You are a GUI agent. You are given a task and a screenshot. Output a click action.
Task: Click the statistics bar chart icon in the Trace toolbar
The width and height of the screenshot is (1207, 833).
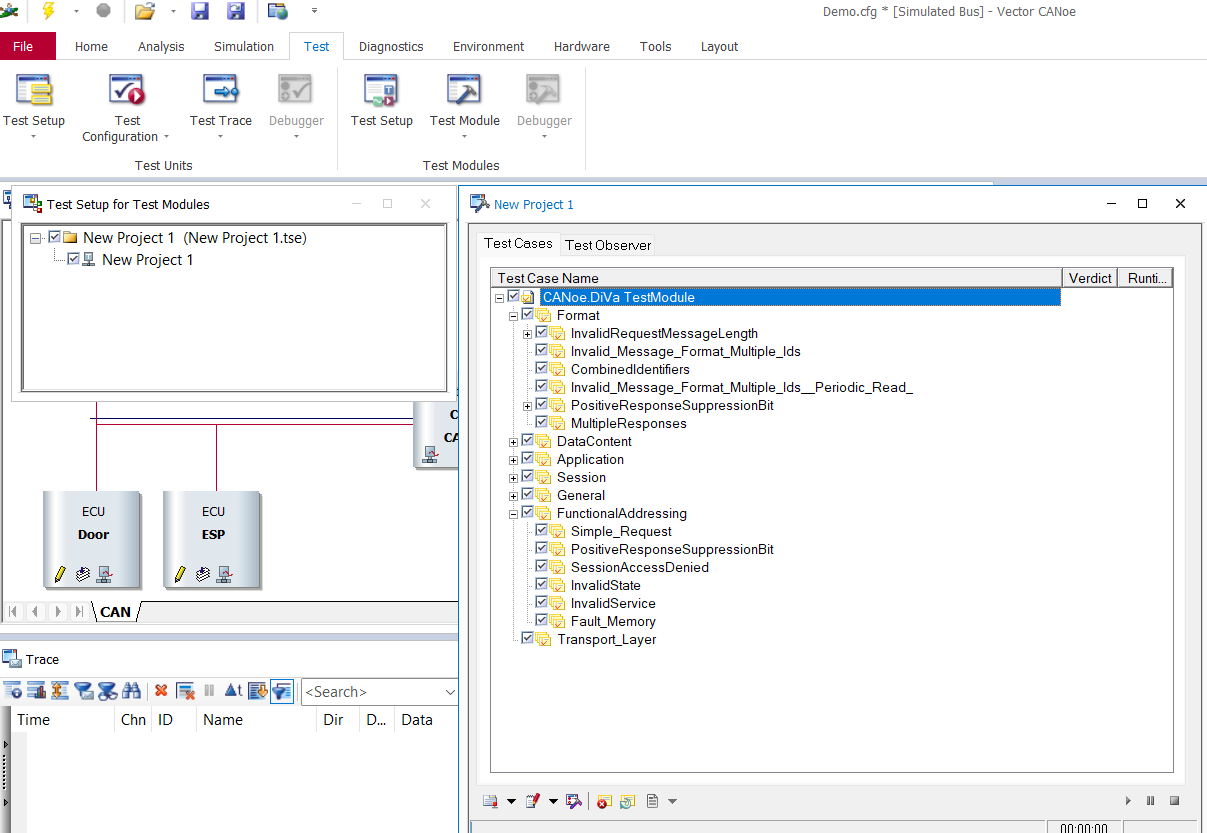tap(37, 690)
